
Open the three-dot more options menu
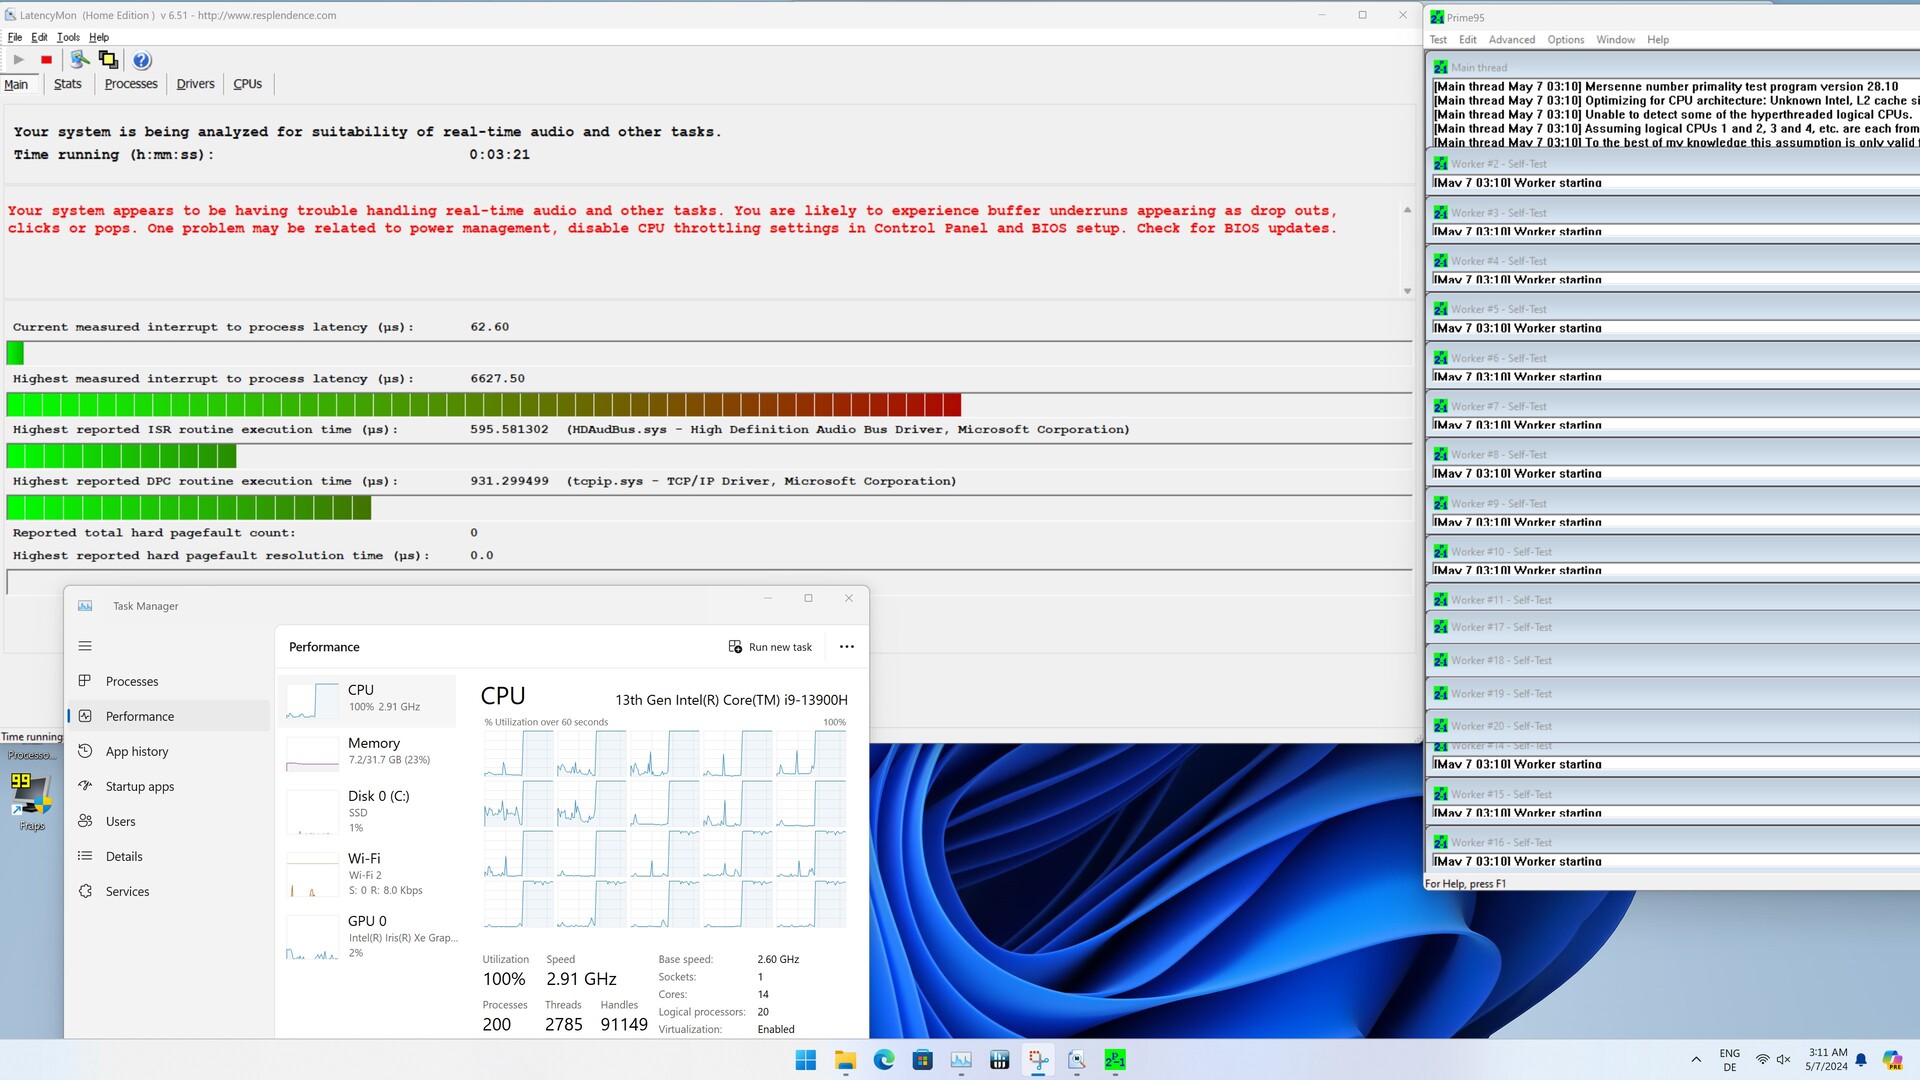pyautogui.click(x=847, y=647)
